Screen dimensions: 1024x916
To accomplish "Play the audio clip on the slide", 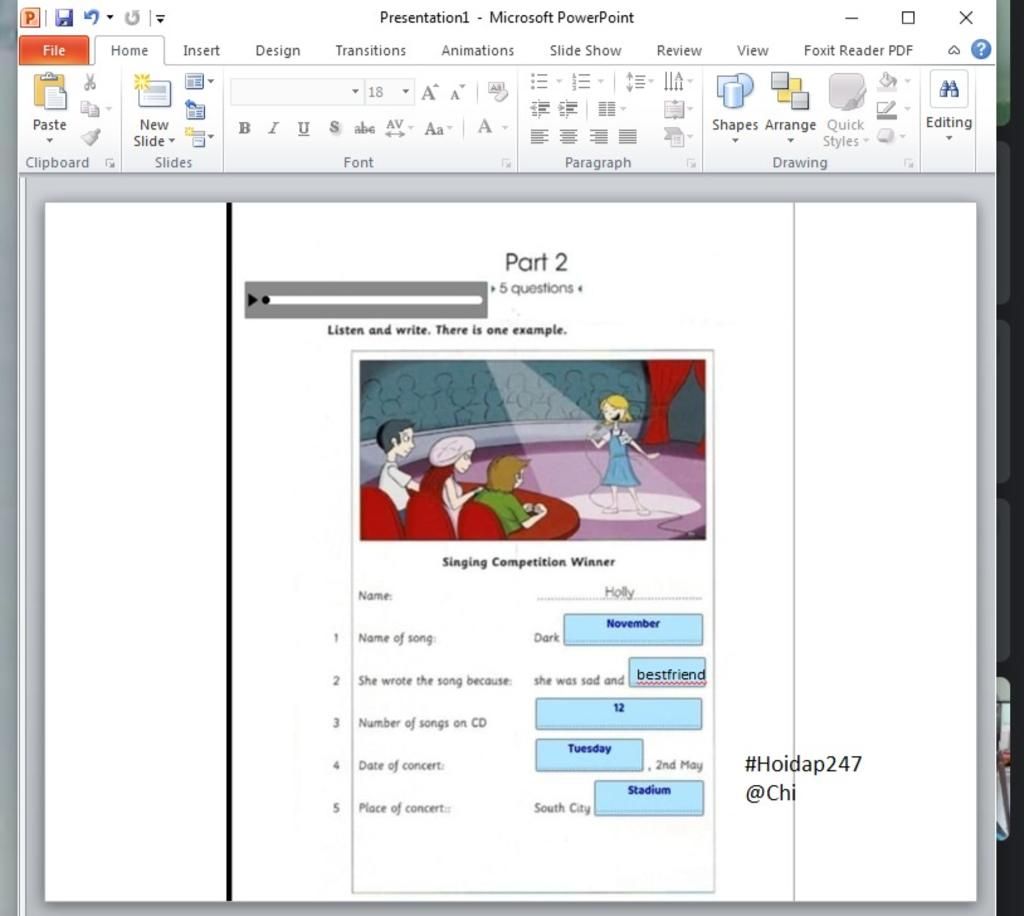I will click(x=252, y=300).
